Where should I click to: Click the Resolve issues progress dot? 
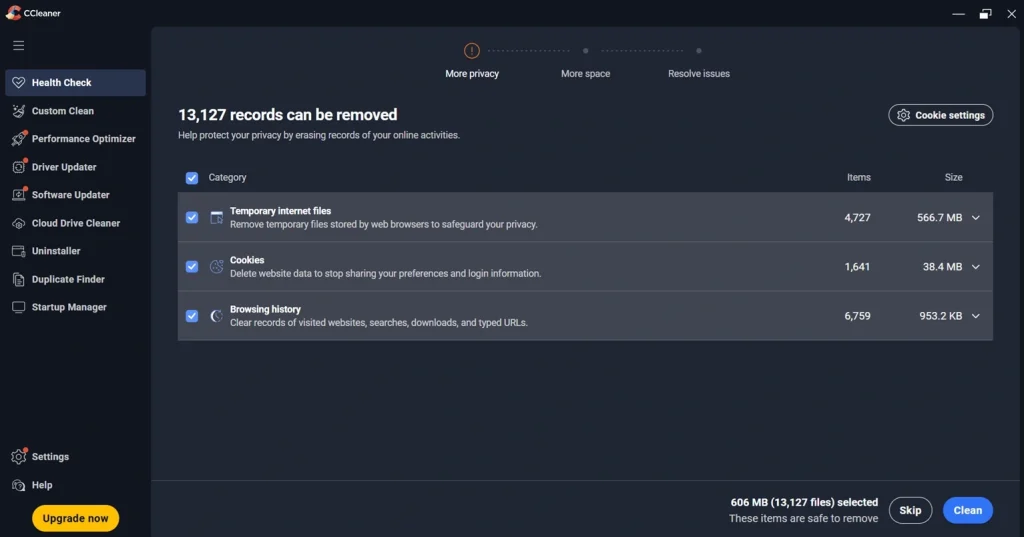coord(699,50)
